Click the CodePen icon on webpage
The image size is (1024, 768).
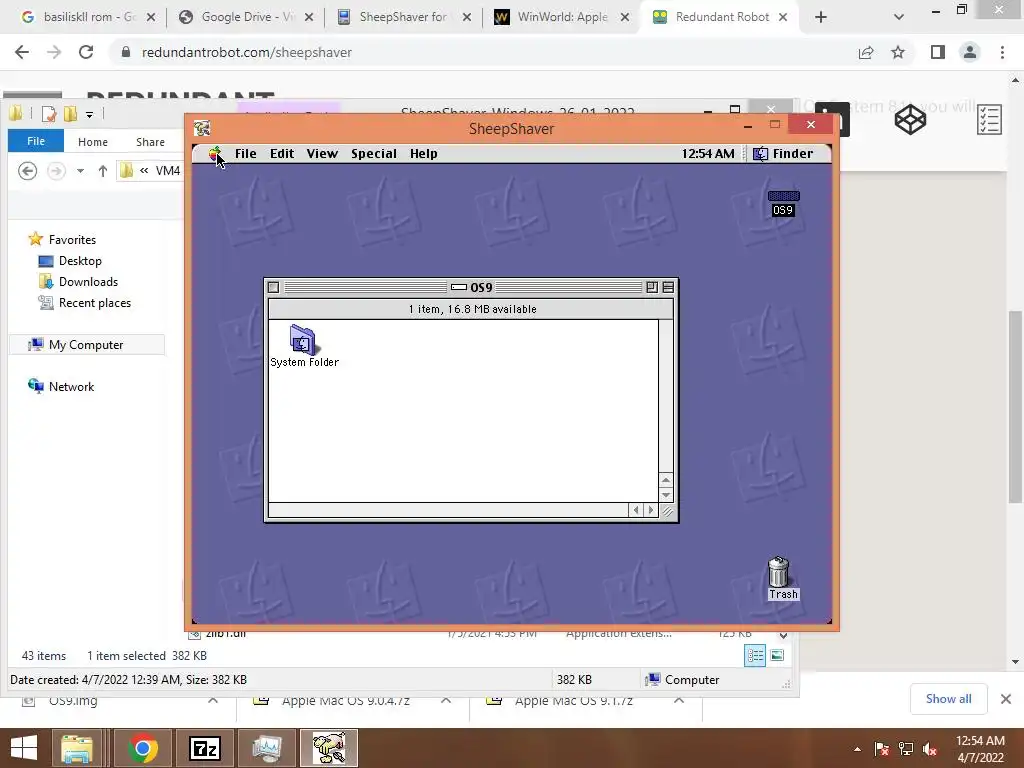(910, 120)
